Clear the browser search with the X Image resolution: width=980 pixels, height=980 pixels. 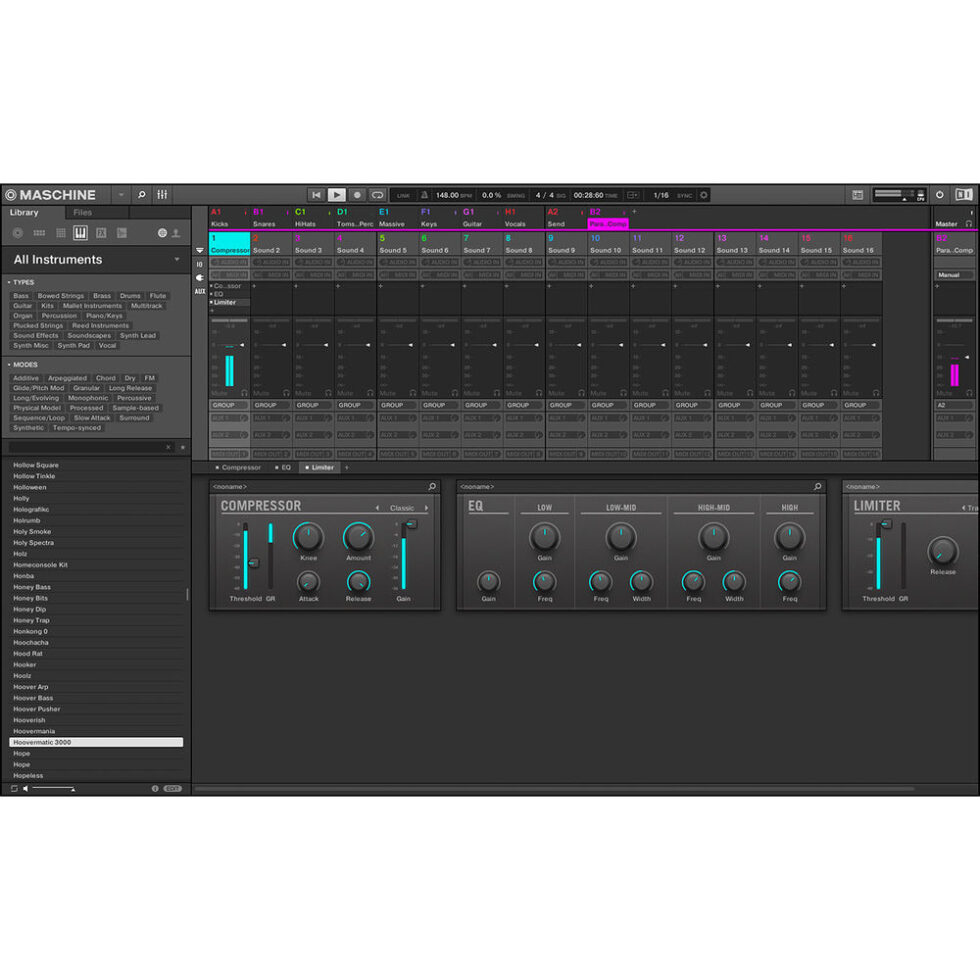point(168,448)
